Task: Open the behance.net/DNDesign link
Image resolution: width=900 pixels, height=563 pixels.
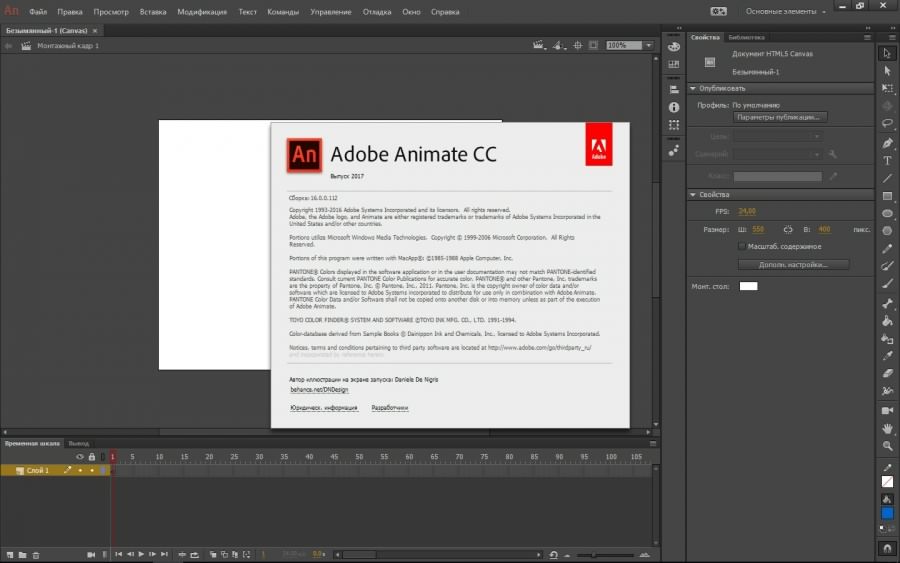Action: point(312,389)
